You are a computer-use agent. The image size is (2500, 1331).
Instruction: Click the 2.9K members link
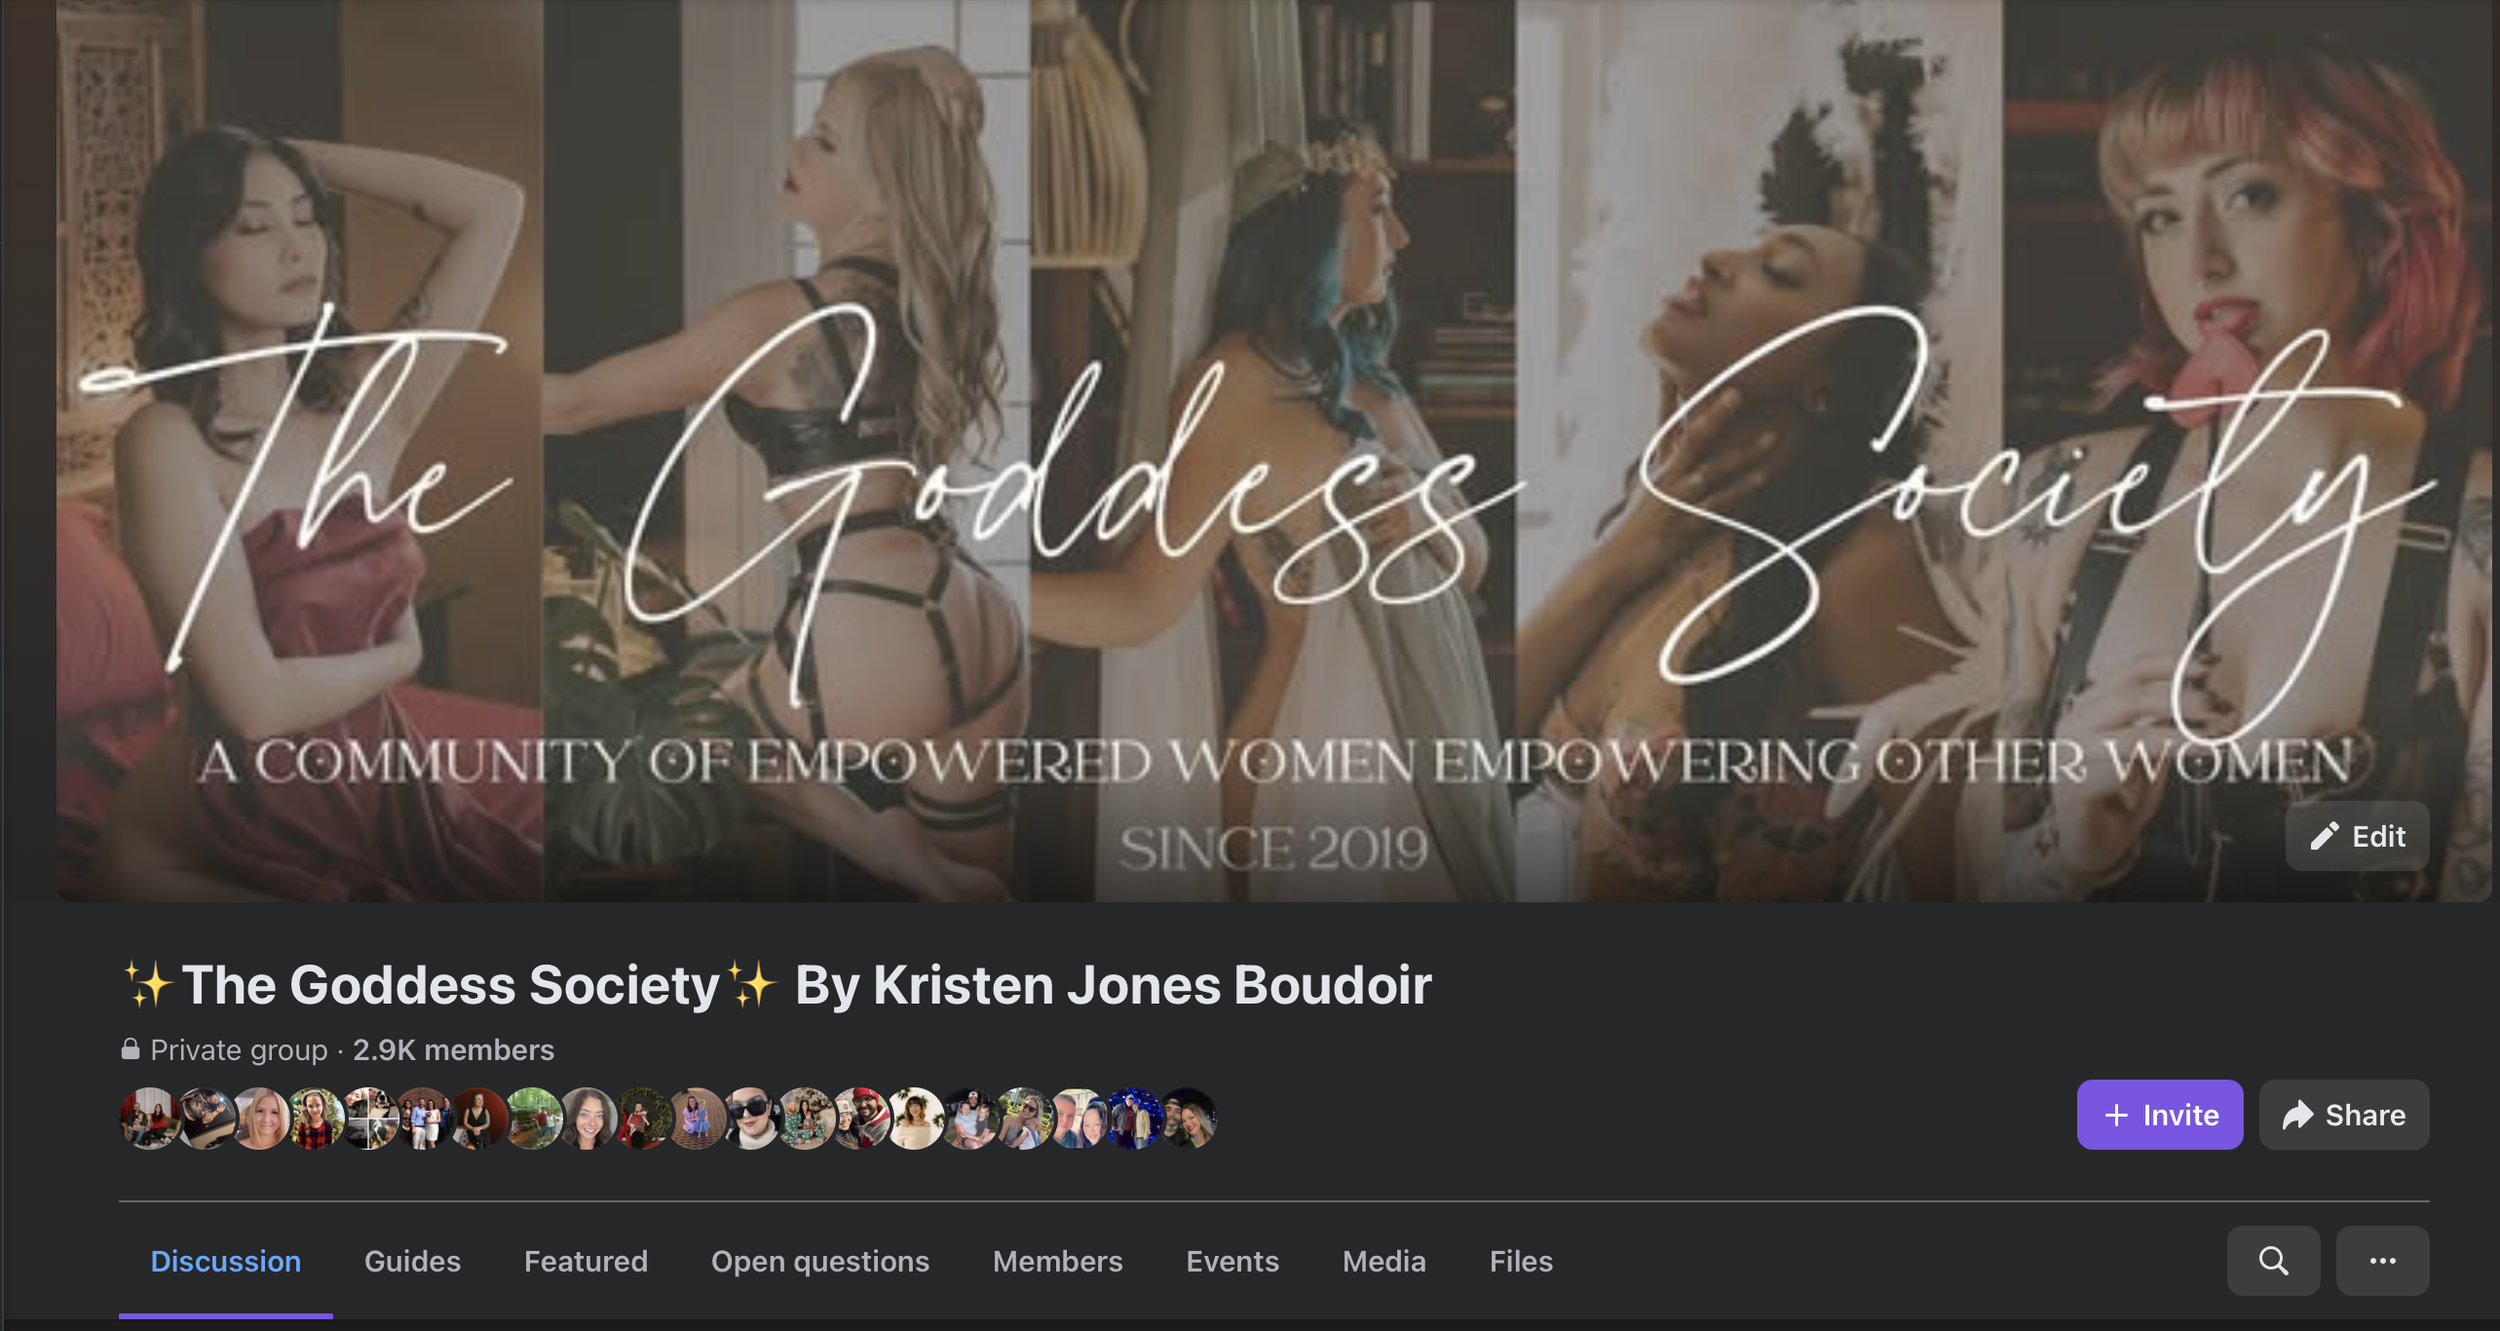pyautogui.click(x=453, y=1050)
